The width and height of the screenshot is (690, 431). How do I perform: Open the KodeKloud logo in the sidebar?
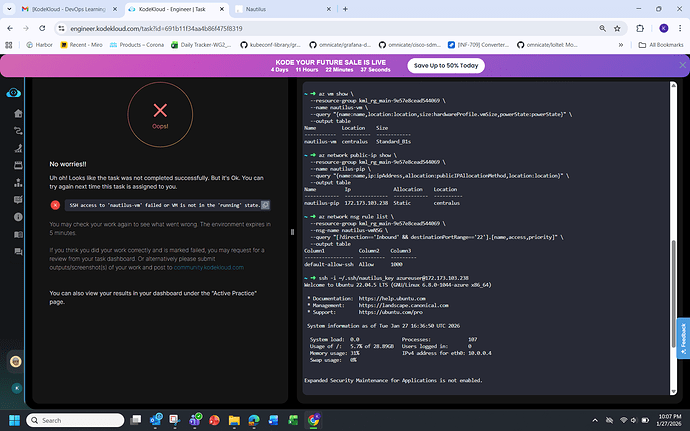(x=14, y=92)
